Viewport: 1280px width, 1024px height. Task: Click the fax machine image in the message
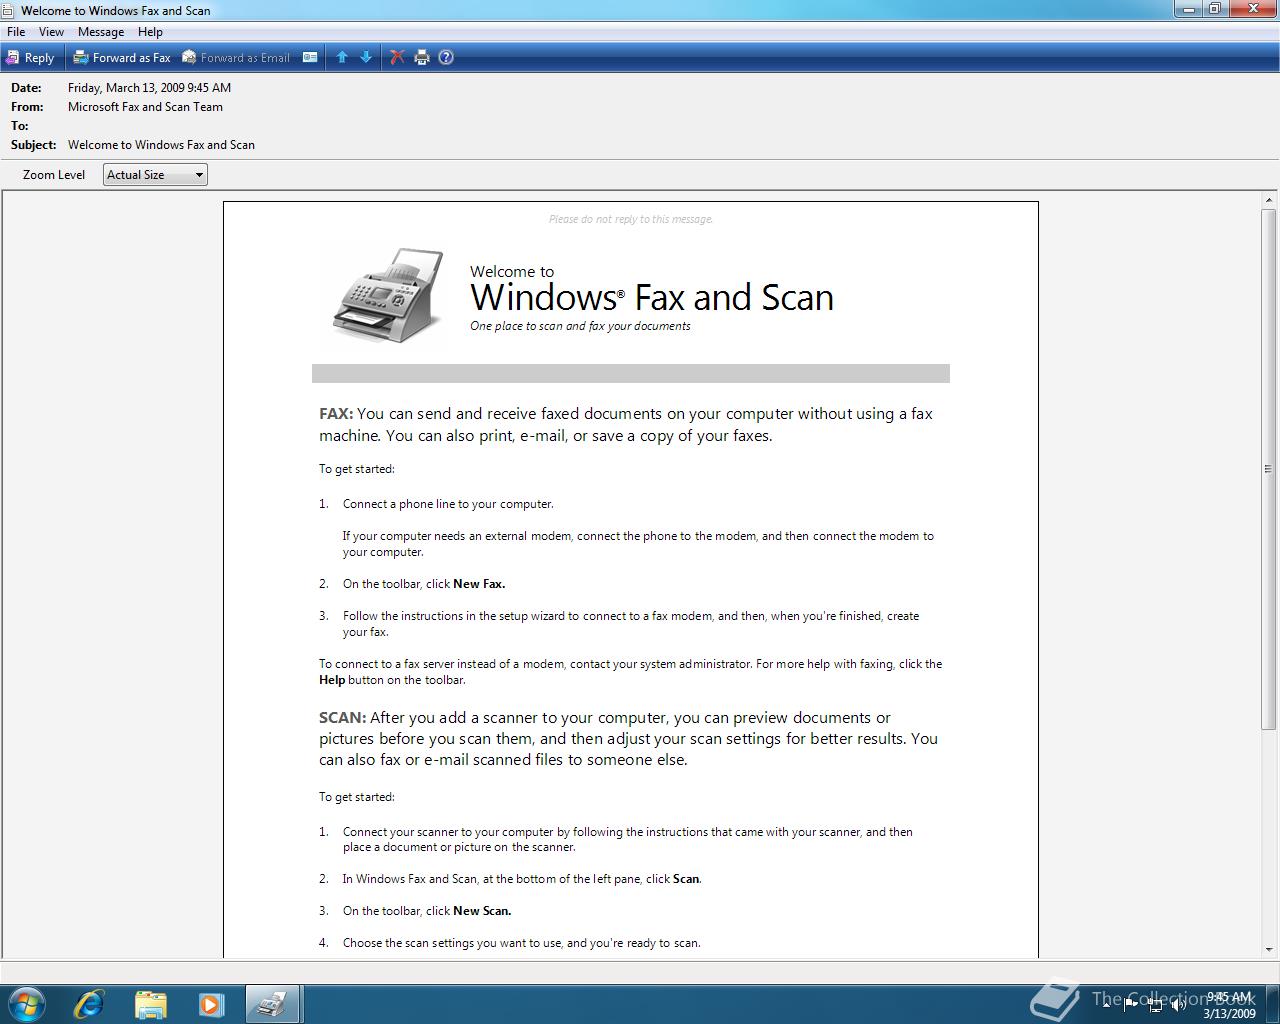pyautogui.click(x=388, y=295)
